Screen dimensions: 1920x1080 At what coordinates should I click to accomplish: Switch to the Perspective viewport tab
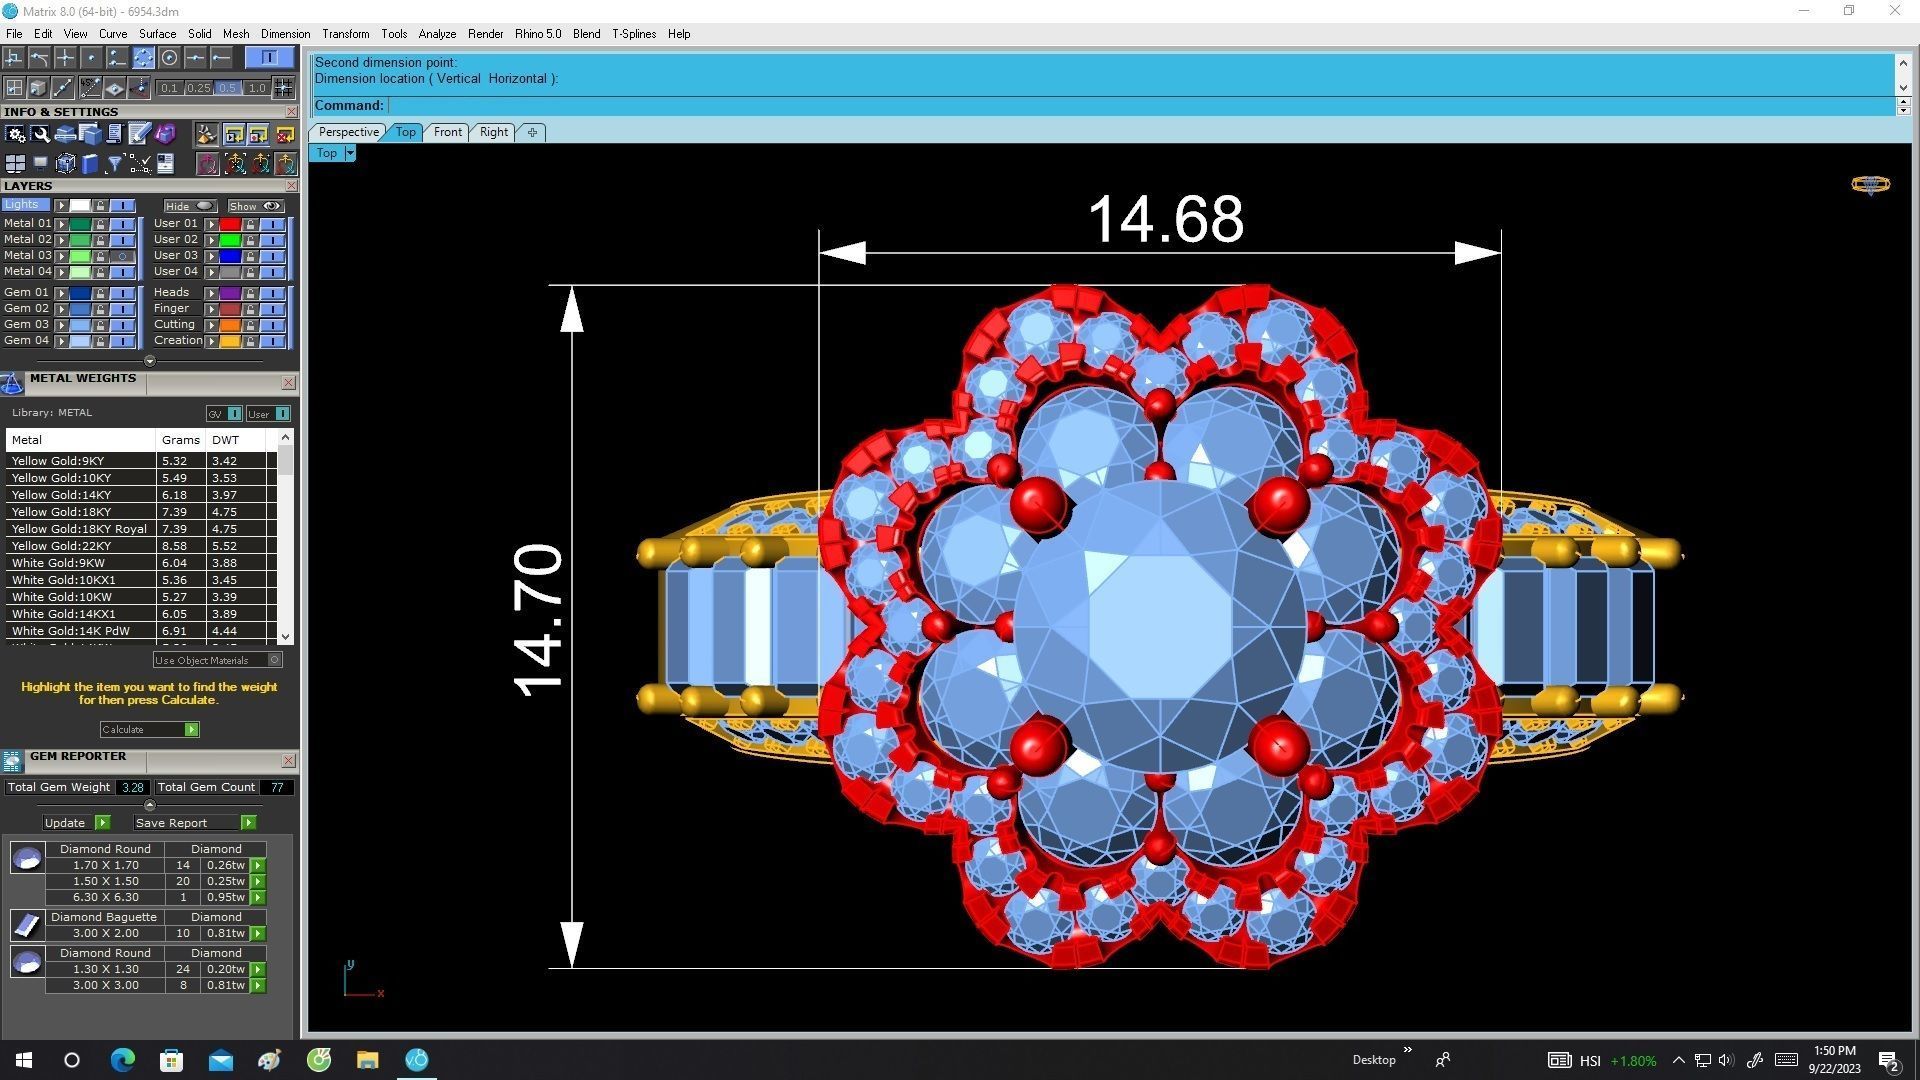pos(347,132)
